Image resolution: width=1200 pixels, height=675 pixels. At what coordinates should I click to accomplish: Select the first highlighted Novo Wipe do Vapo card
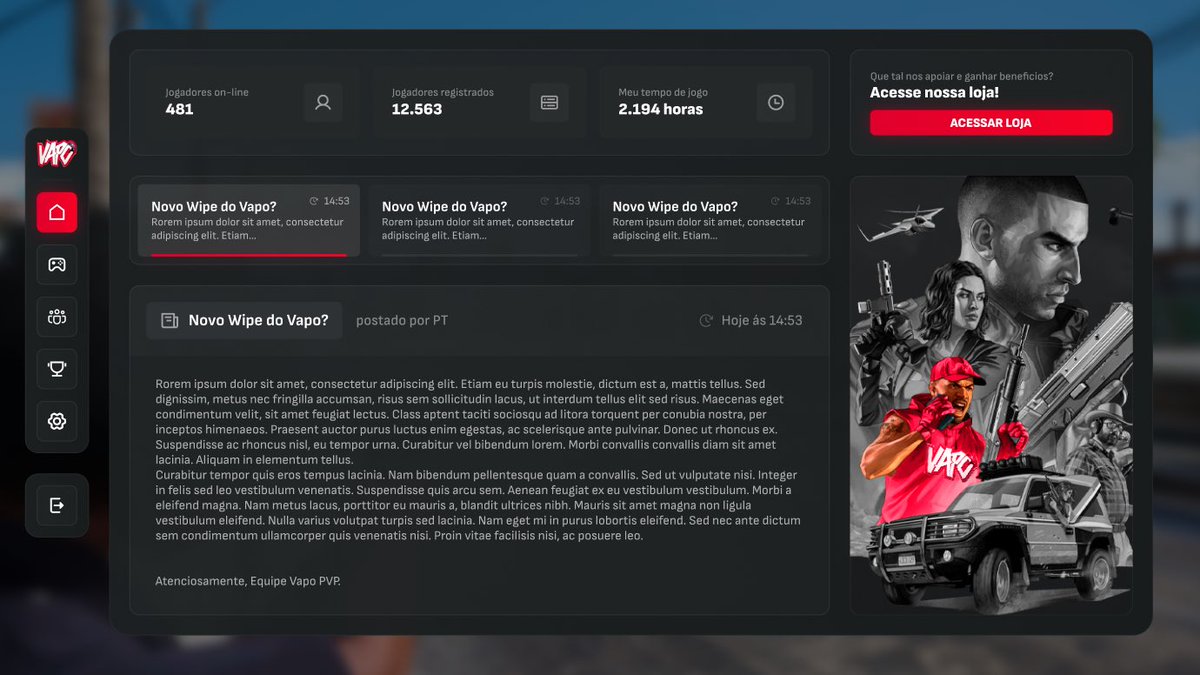(x=248, y=221)
